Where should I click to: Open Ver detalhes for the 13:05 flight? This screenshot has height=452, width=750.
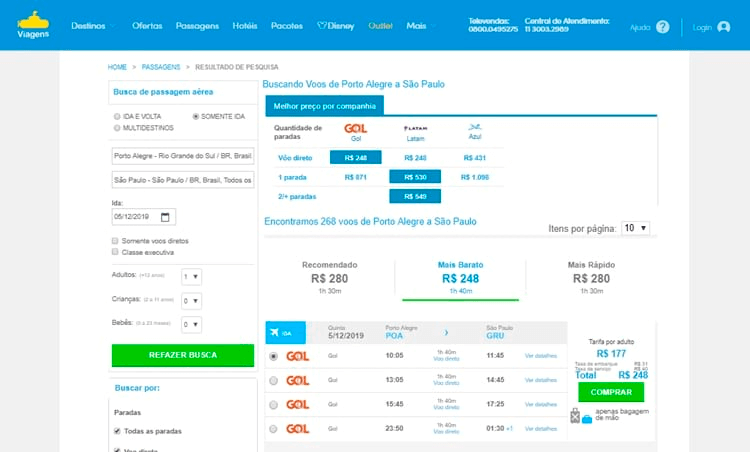(540, 380)
